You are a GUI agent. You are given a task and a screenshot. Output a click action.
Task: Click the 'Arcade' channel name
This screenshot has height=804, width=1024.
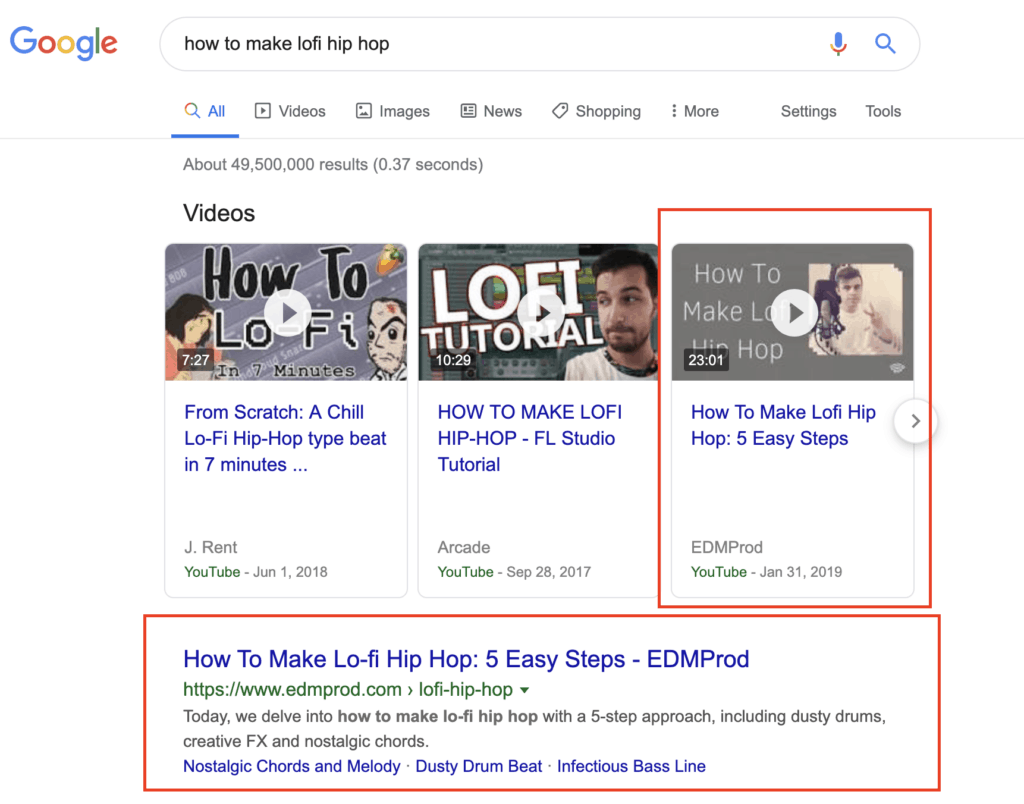tap(464, 547)
